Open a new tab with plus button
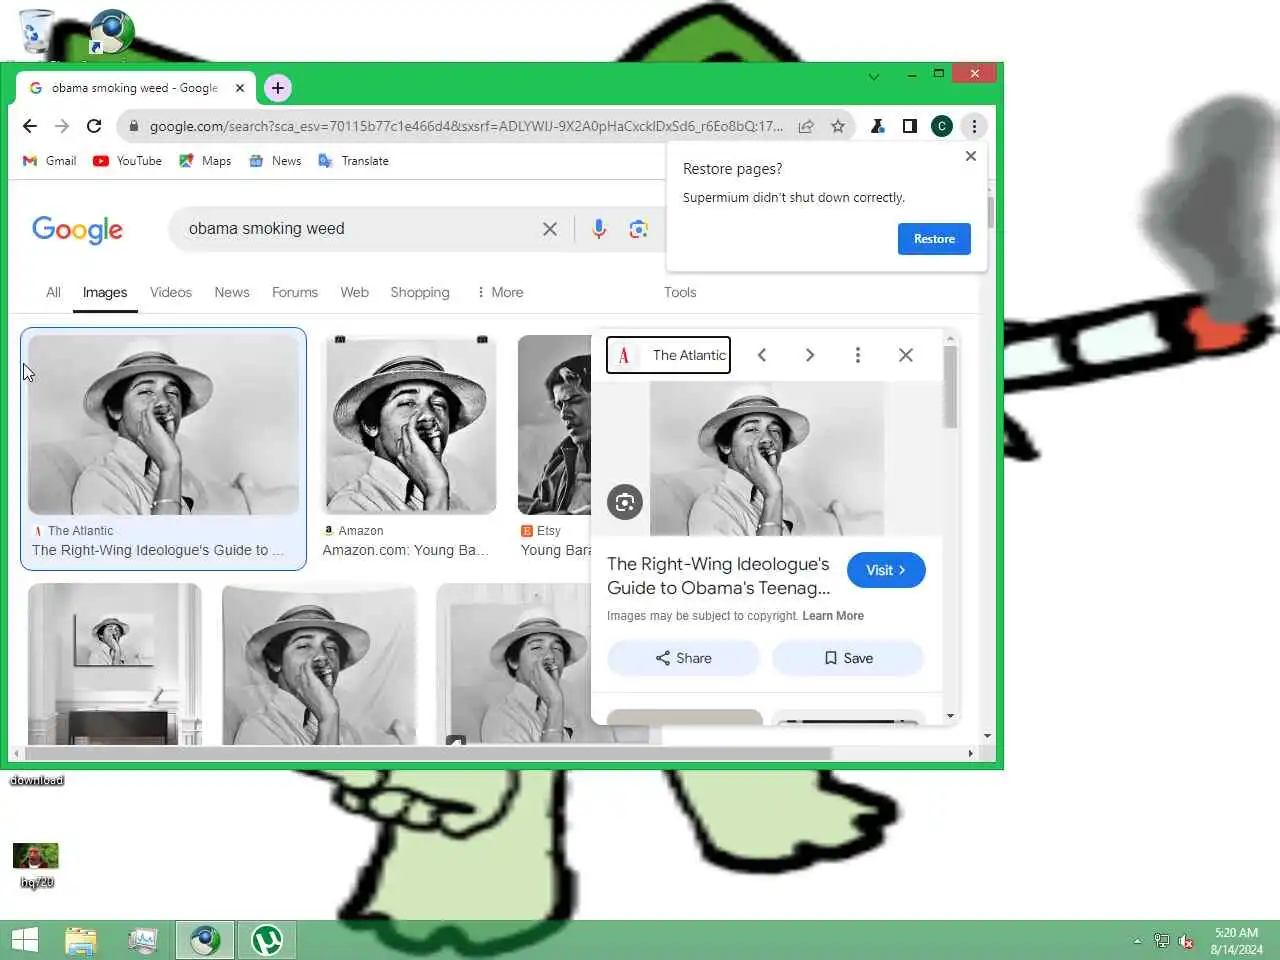Viewport: 1280px width, 960px height. pos(278,88)
